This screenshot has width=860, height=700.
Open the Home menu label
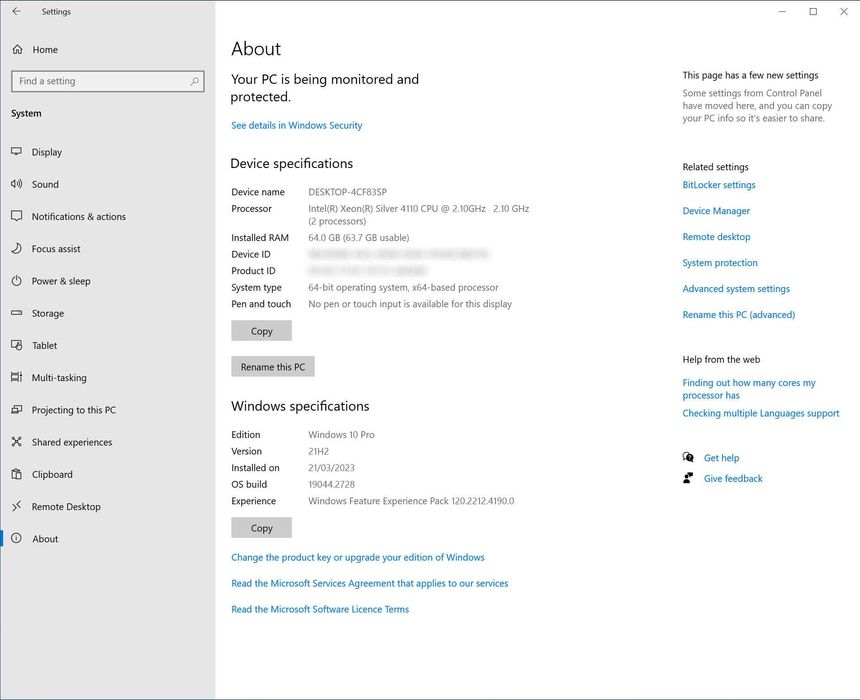45,49
